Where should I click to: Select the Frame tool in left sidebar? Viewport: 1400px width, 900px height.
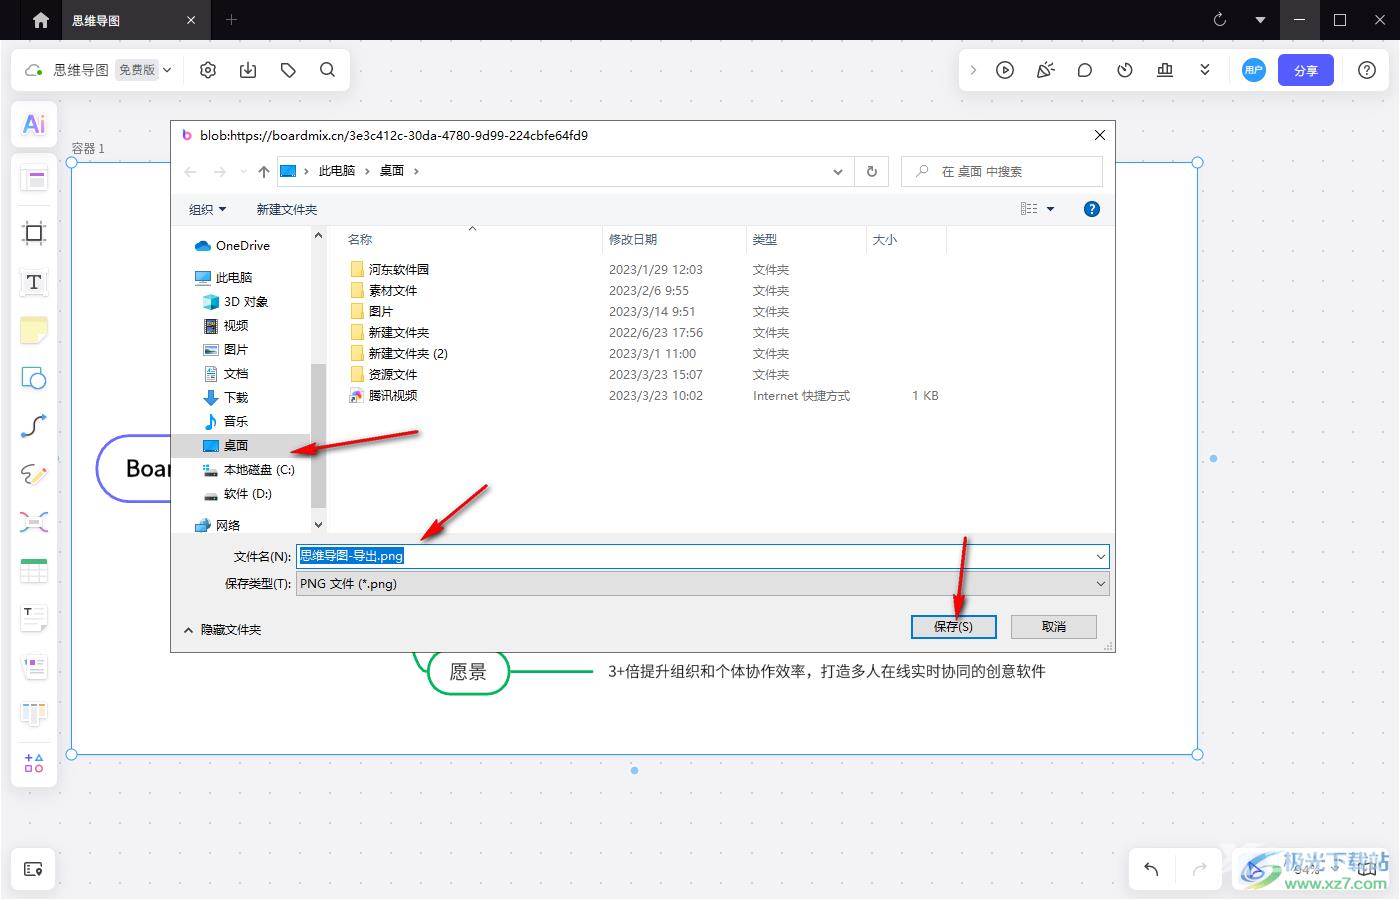(x=34, y=234)
